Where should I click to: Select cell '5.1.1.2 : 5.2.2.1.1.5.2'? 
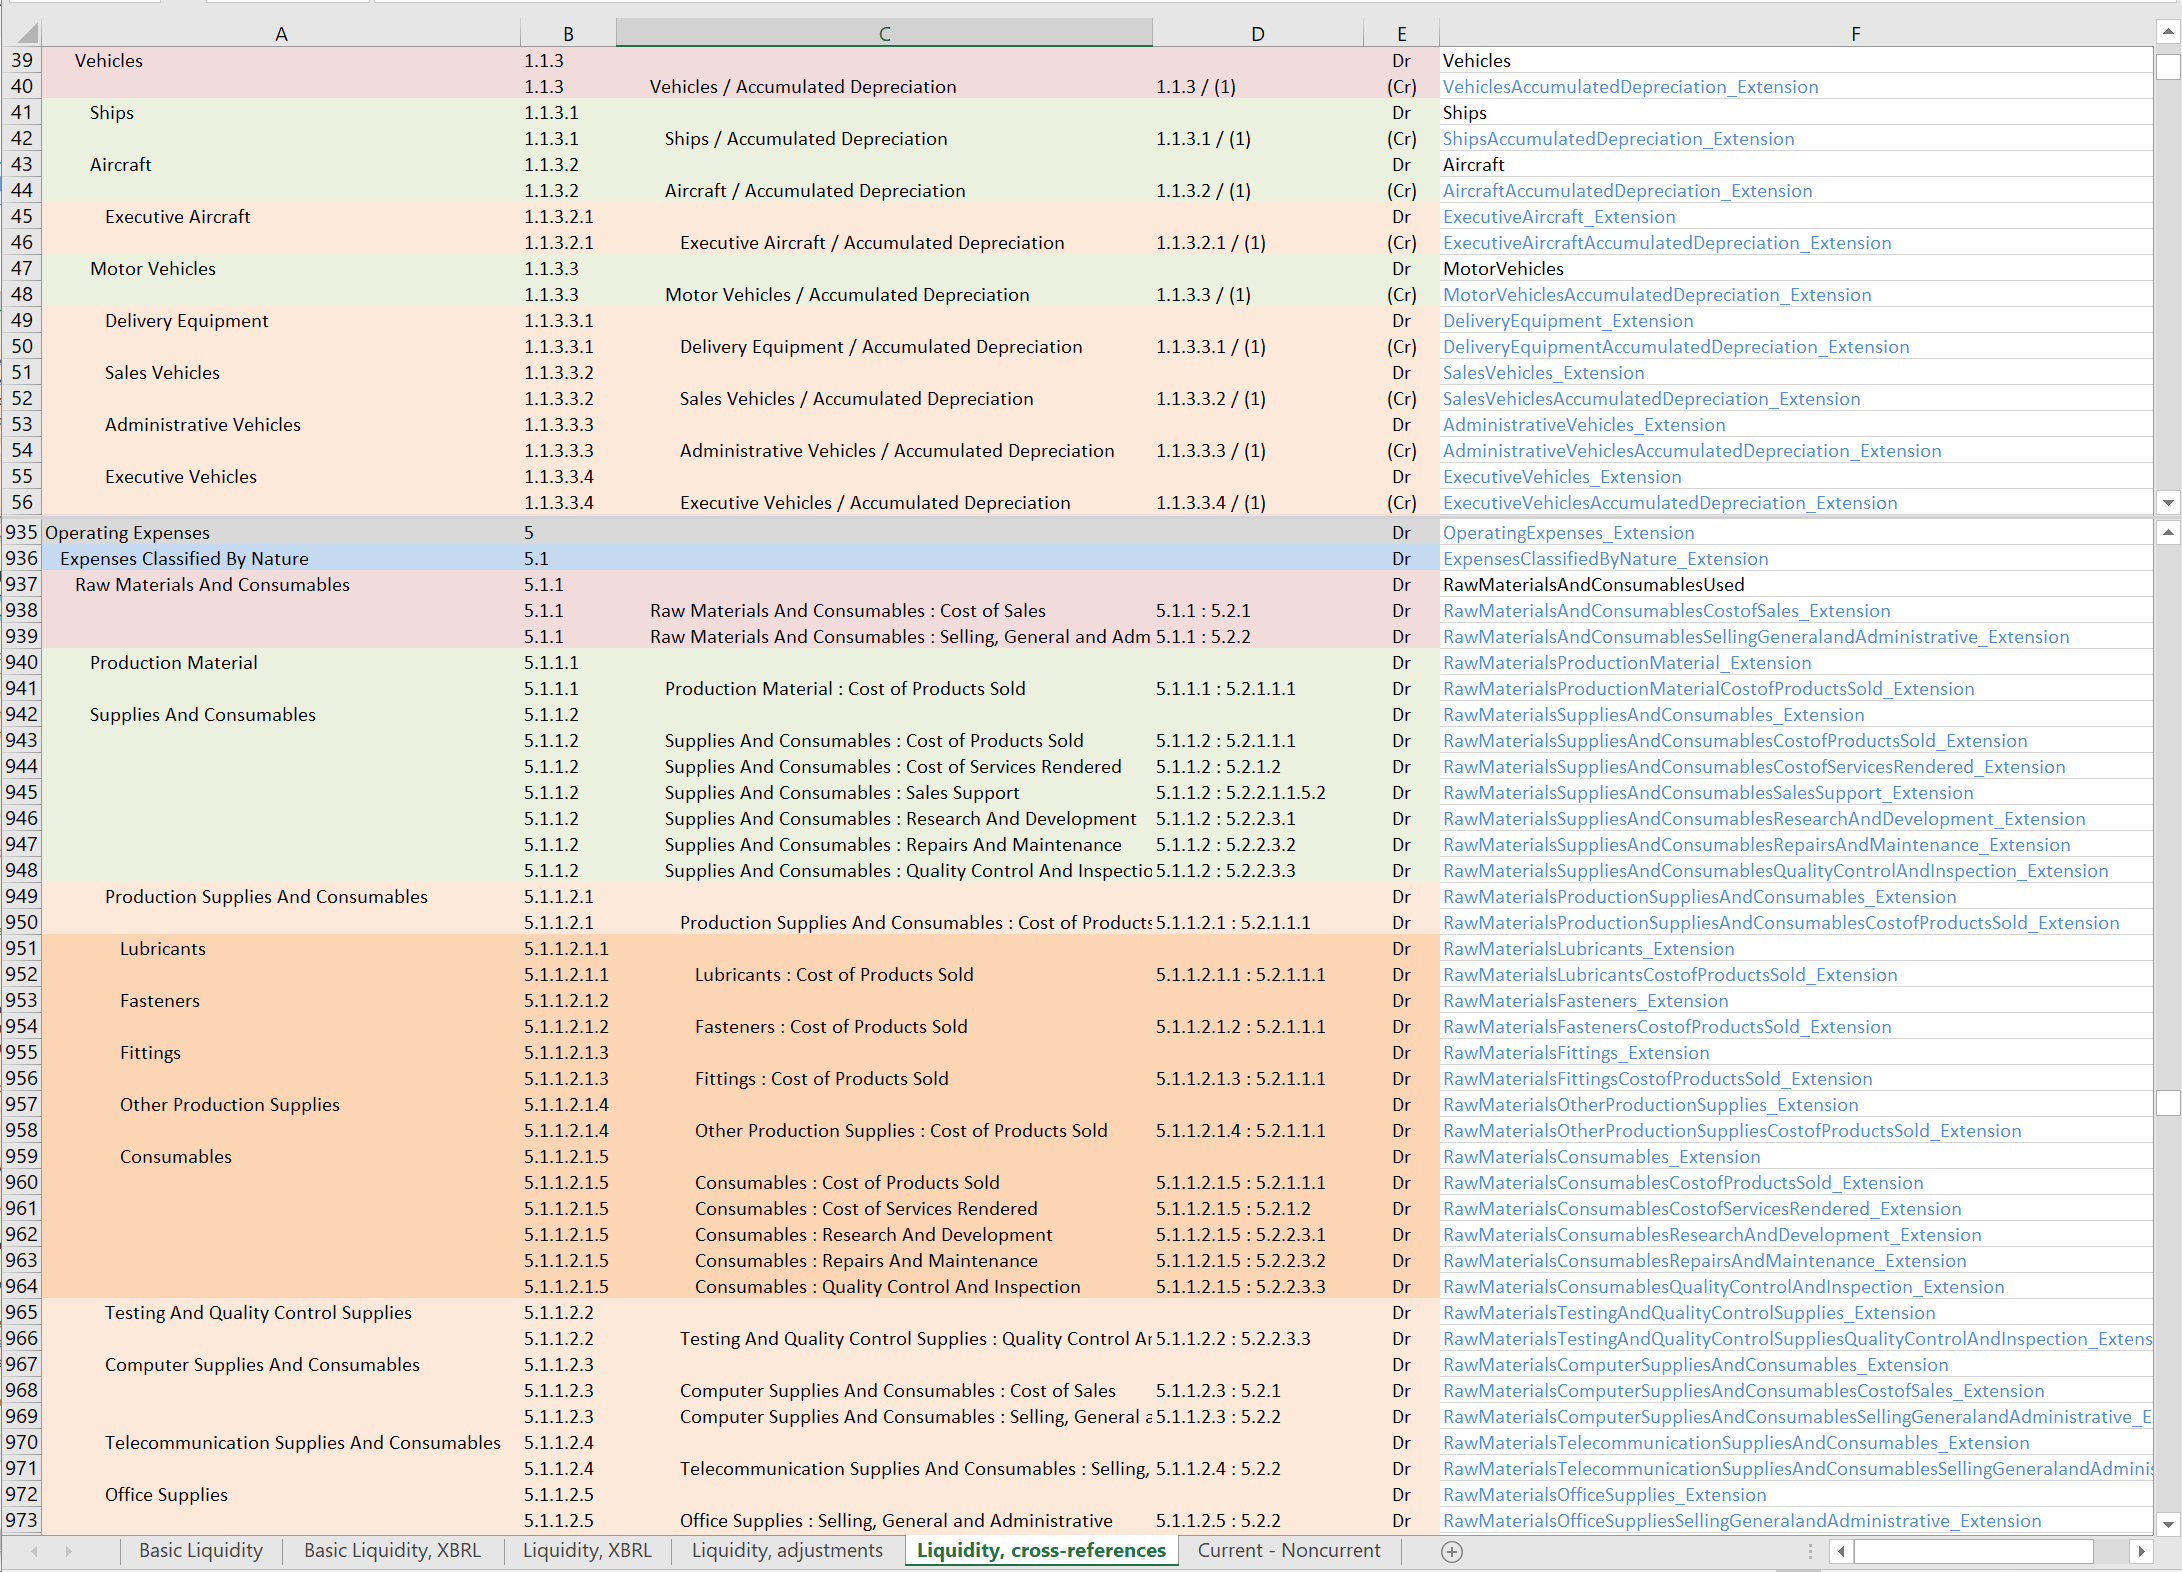coord(1257,792)
